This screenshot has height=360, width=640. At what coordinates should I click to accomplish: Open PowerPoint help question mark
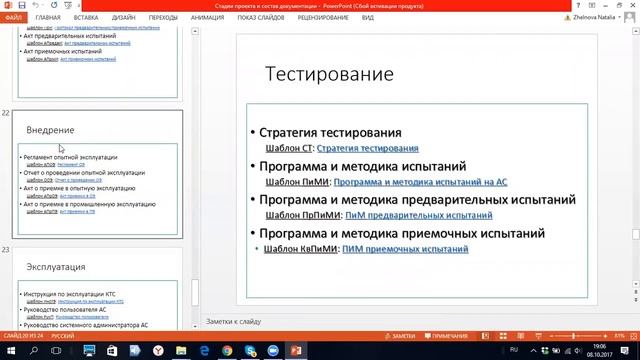578,5
